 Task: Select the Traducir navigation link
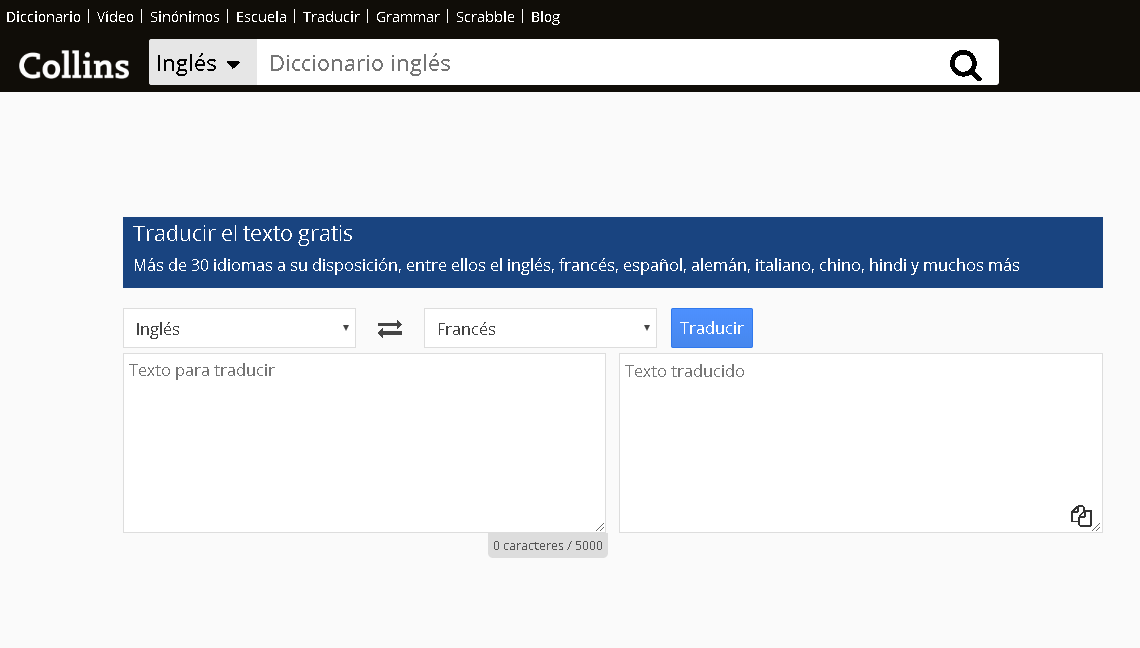[330, 16]
